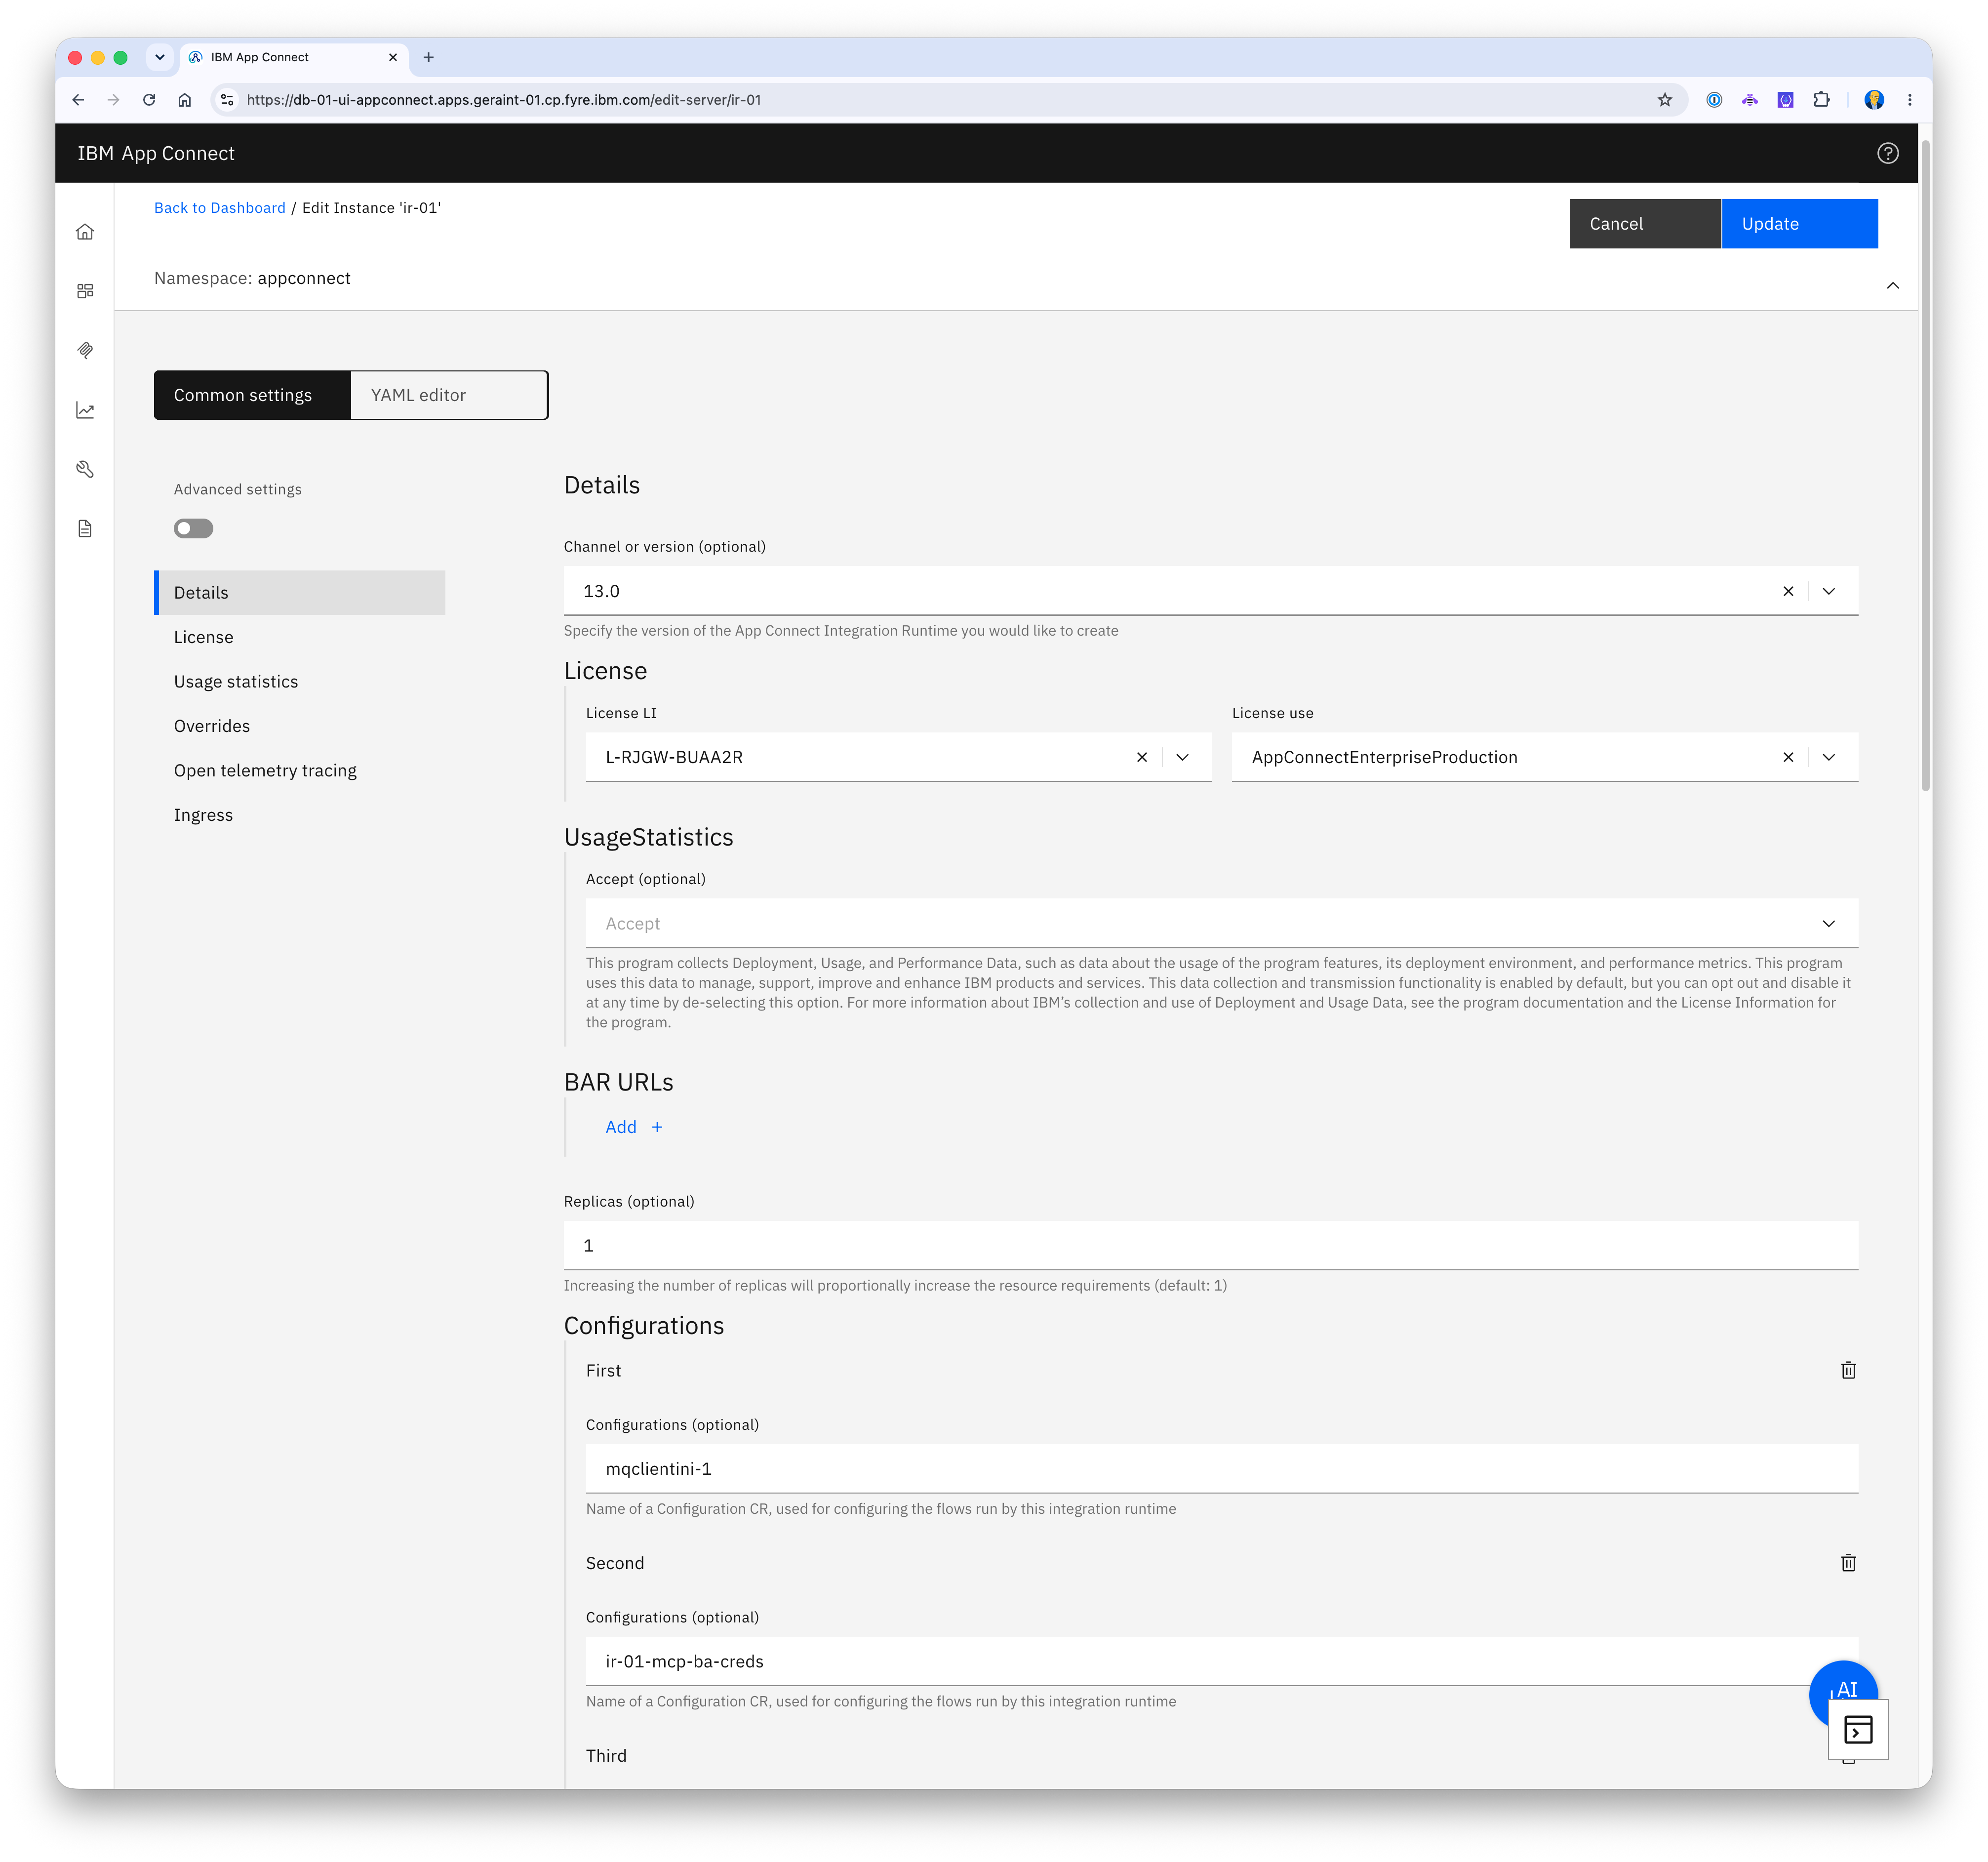Select Overrides in the section navigation
The width and height of the screenshot is (1988, 1862).
[300, 726]
